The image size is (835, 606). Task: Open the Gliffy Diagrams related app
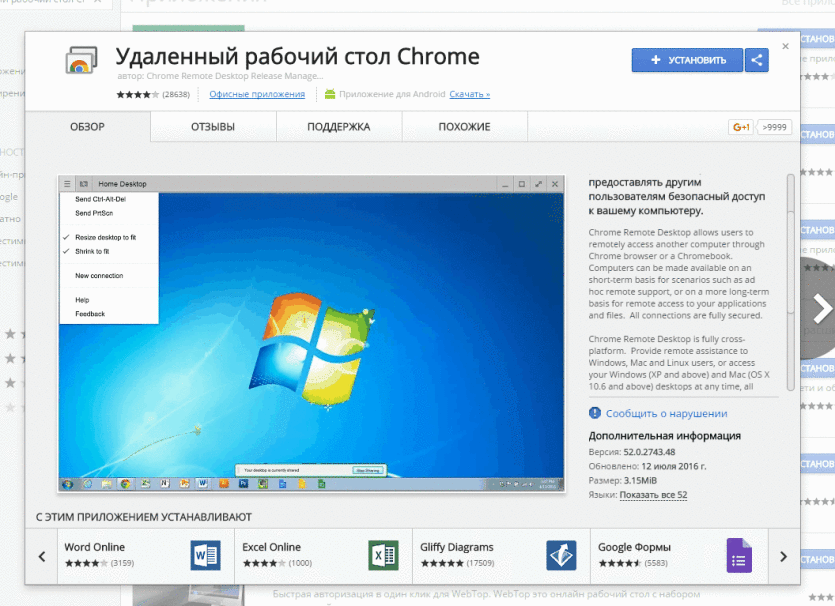click(501, 556)
